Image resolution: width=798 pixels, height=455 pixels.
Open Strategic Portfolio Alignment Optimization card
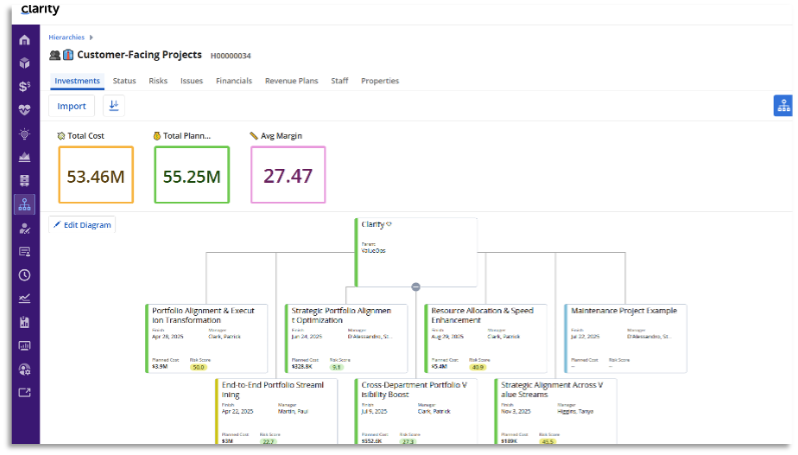pos(346,338)
